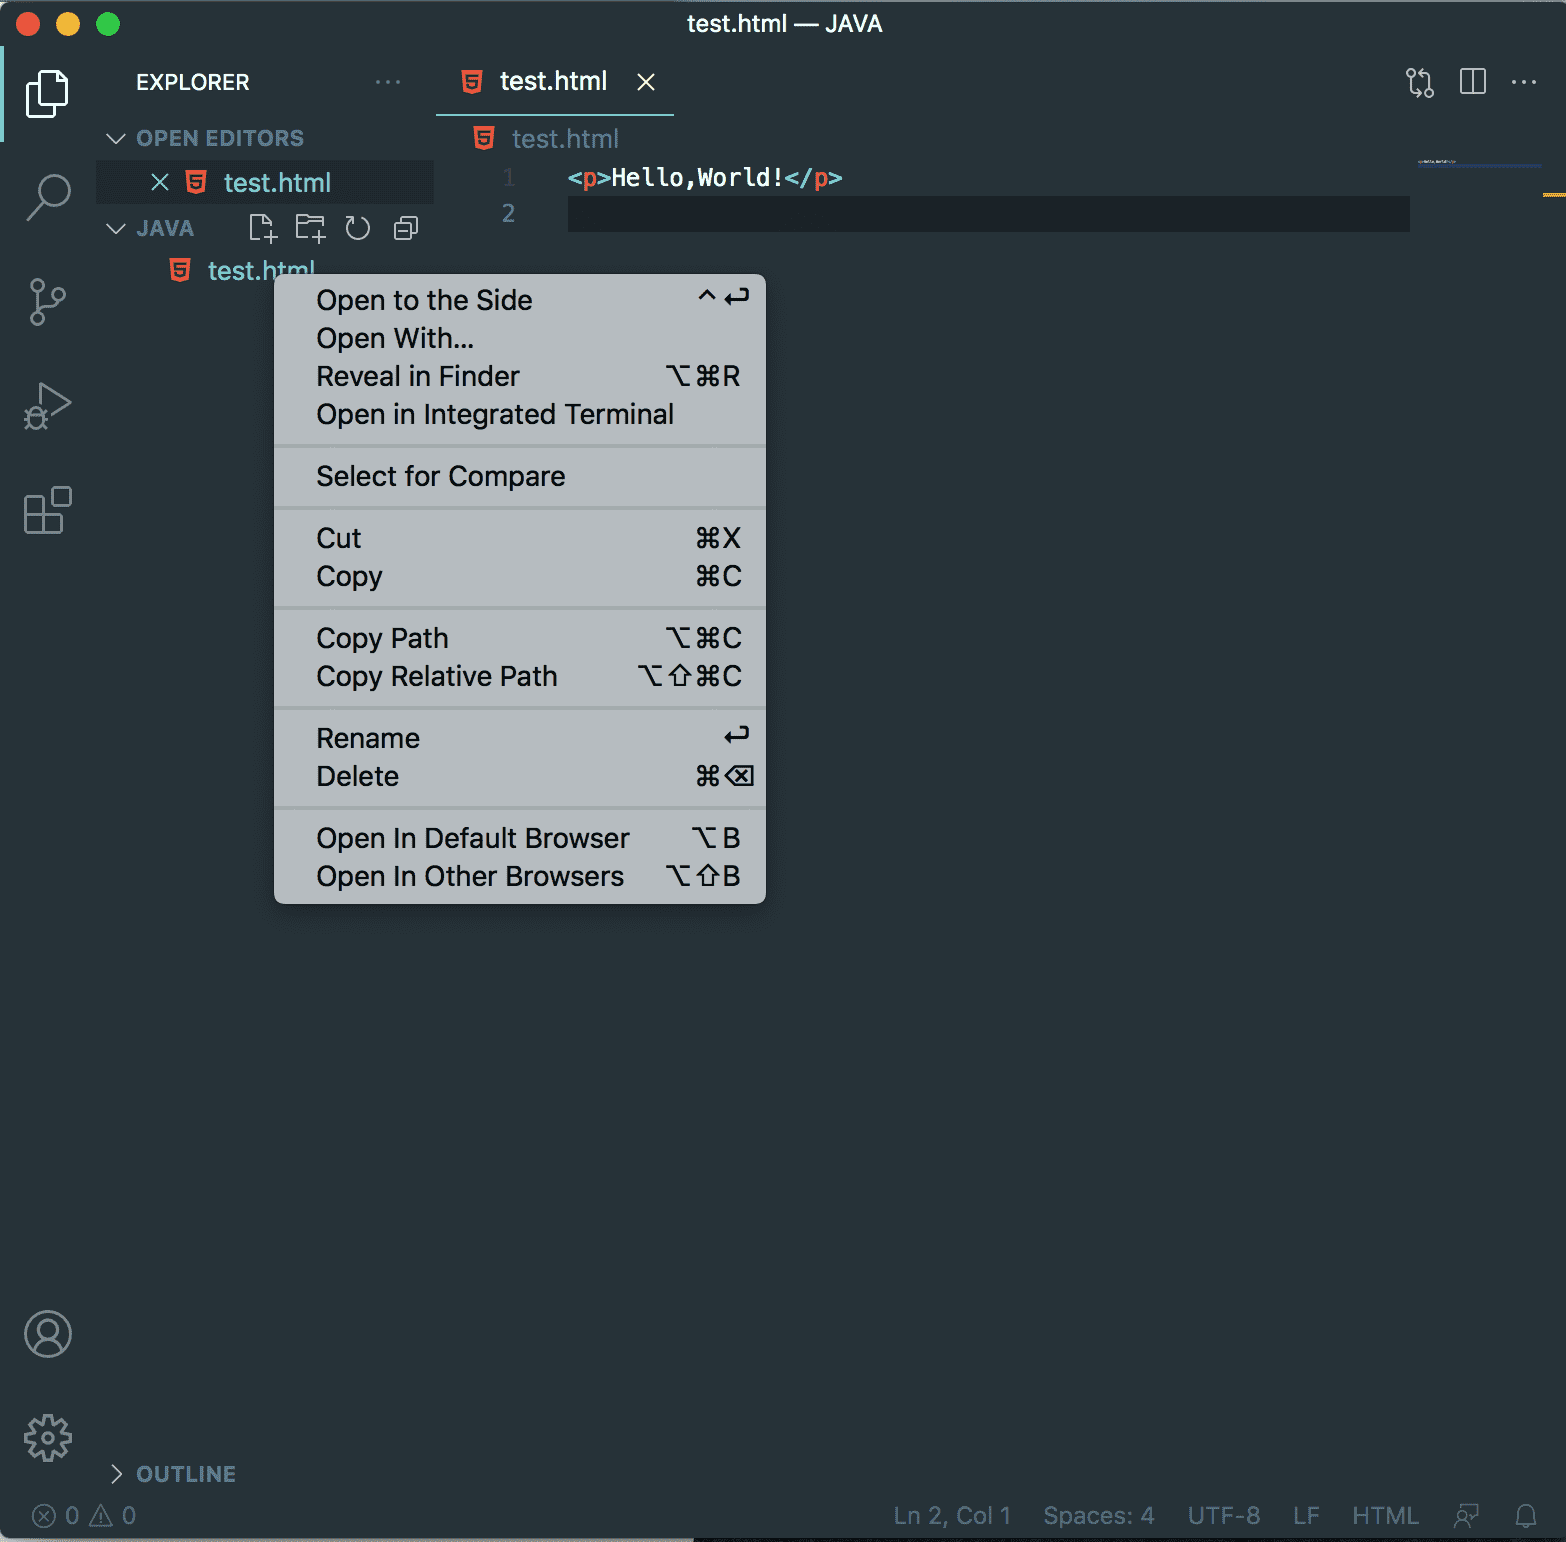Collapse the JAVA folder section

coord(116,228)
